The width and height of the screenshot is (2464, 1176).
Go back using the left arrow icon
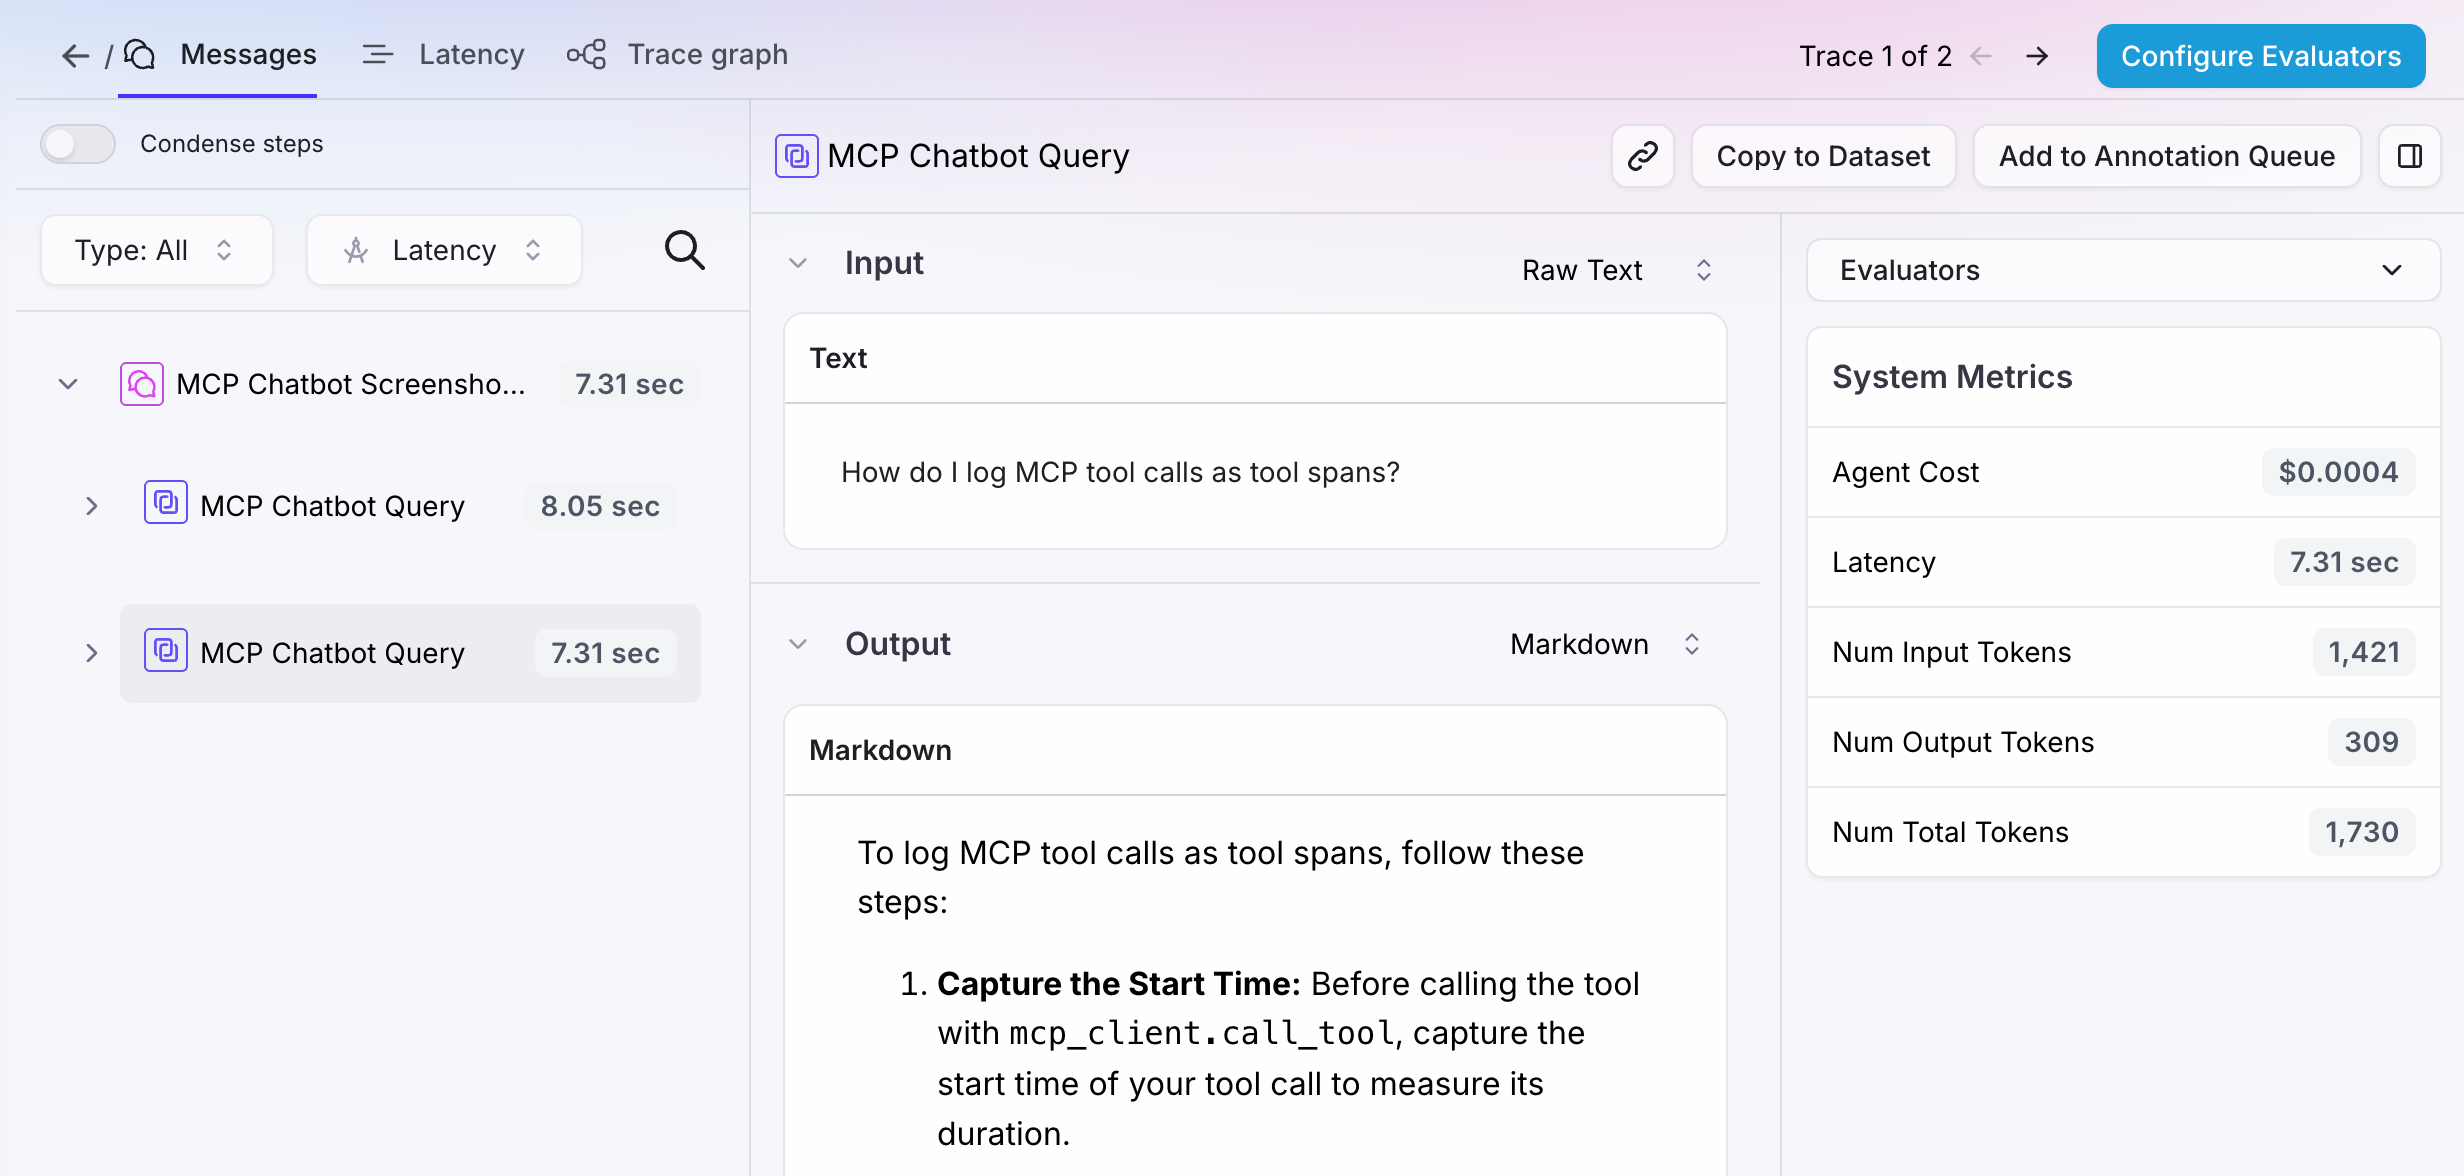tap(76, 56)
